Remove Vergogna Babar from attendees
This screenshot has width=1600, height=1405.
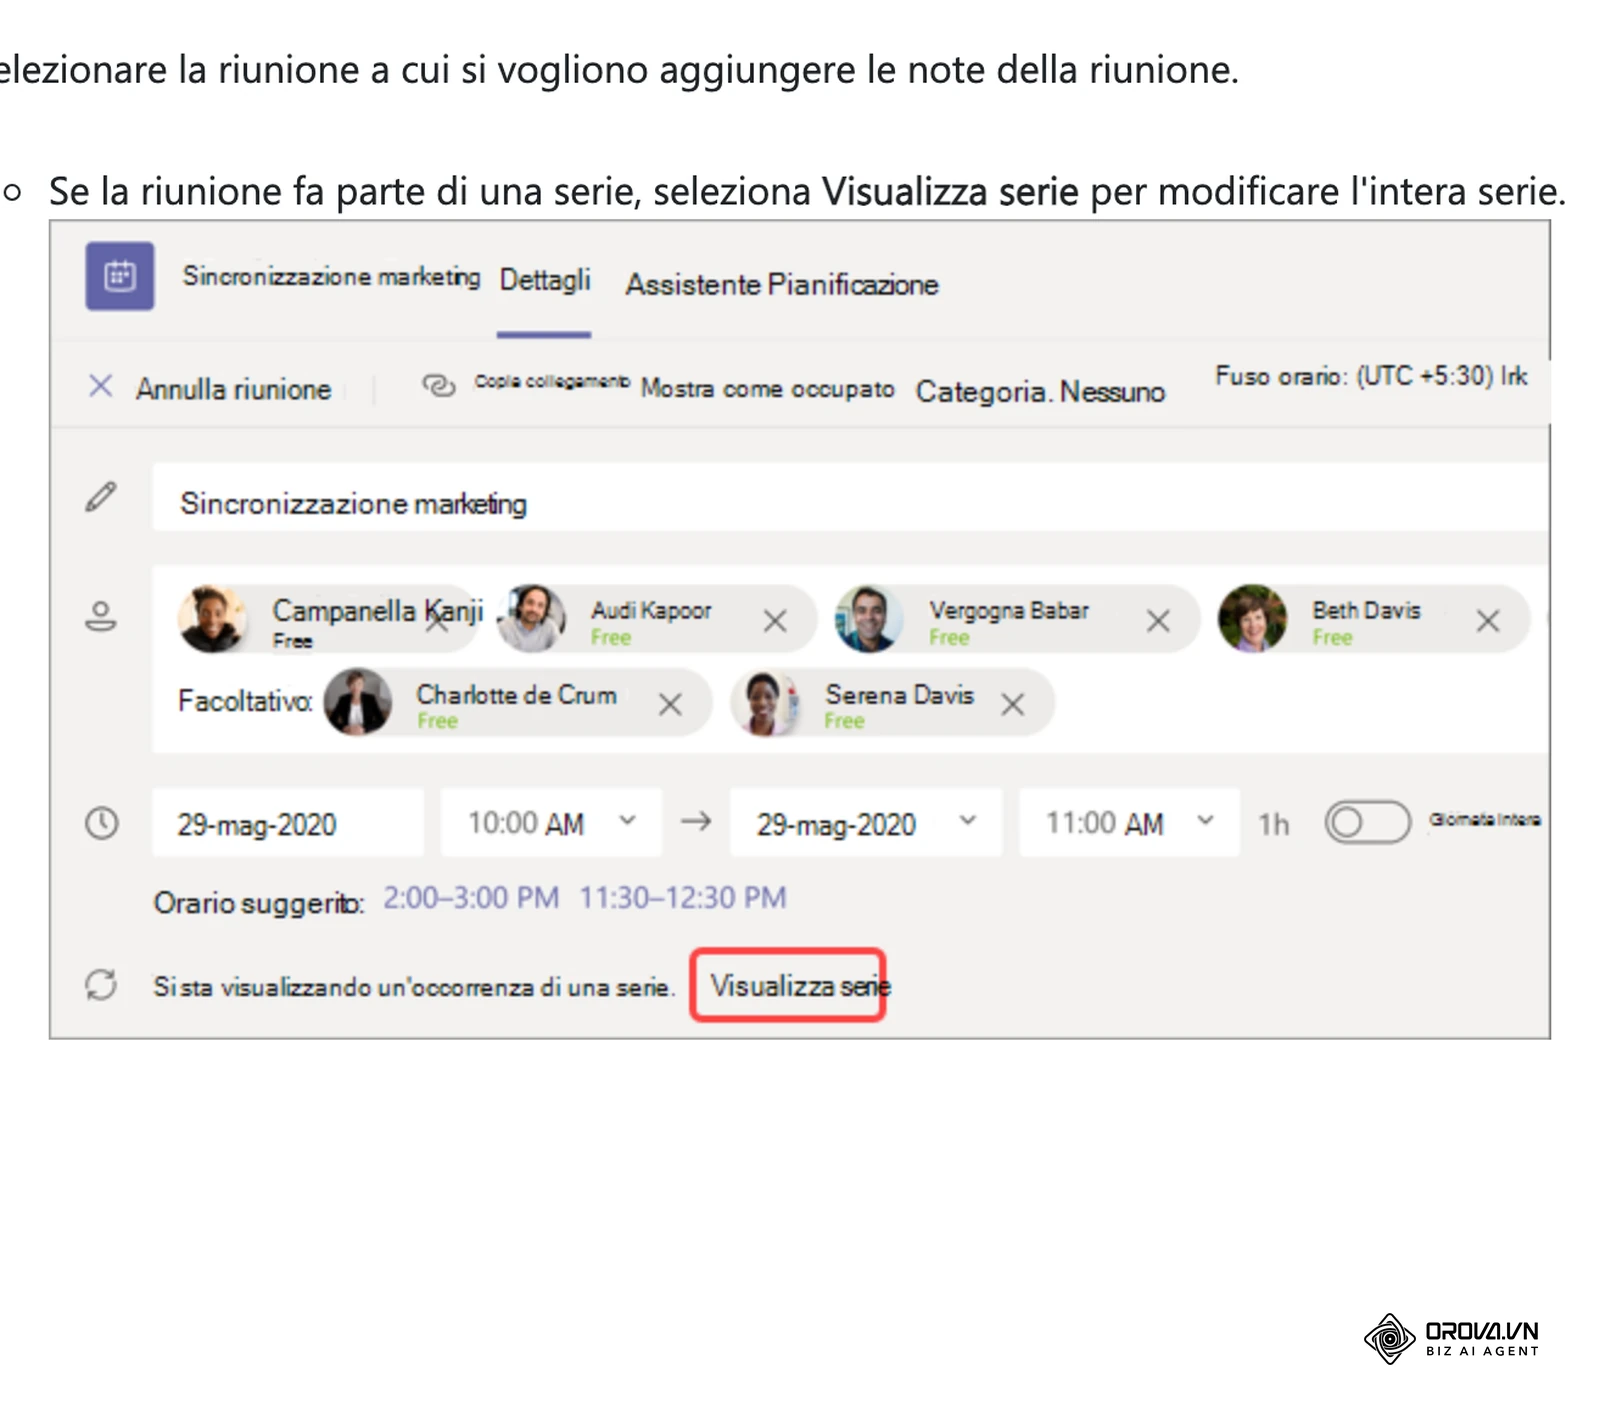point(1158,621)
